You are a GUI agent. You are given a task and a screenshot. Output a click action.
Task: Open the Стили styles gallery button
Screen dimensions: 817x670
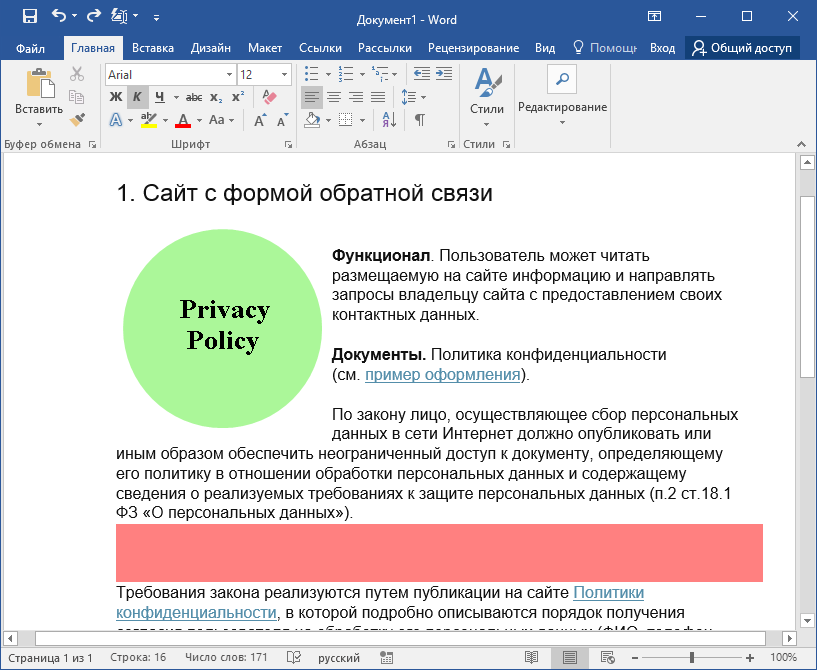click(x=487, y=98)
